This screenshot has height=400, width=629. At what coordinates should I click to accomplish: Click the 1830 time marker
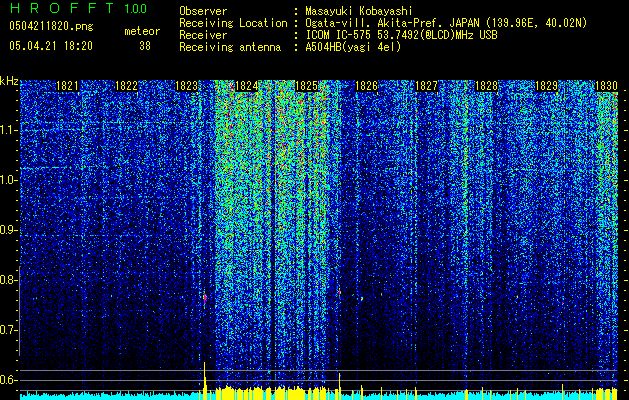(x=606, y=86)
